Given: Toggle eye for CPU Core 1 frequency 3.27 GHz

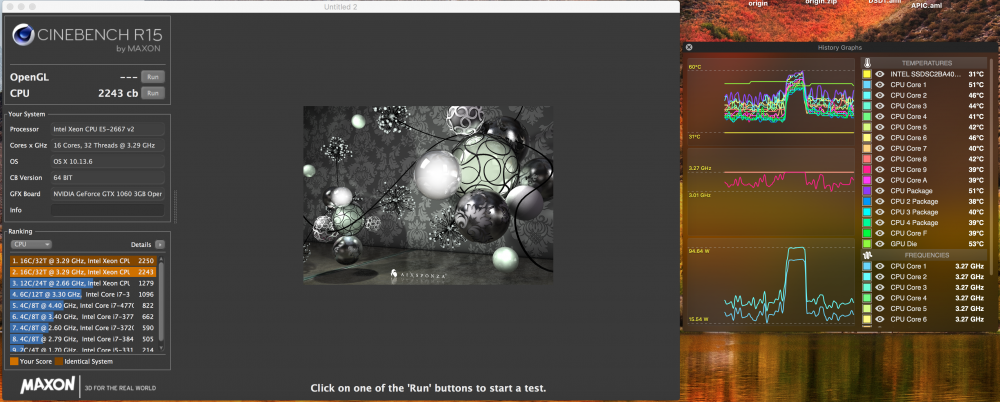Looking at the screenshot, I should click(x=879, y=266).
